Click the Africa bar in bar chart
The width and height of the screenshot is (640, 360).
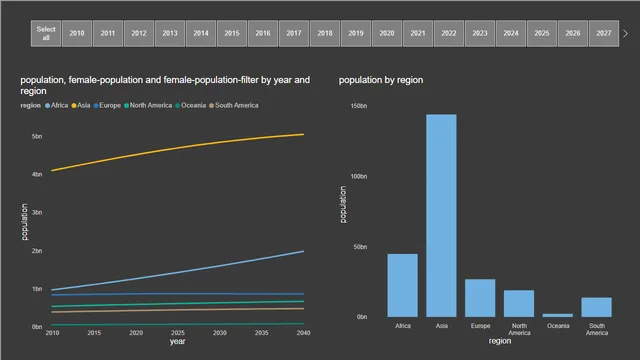tap(402, 285)
